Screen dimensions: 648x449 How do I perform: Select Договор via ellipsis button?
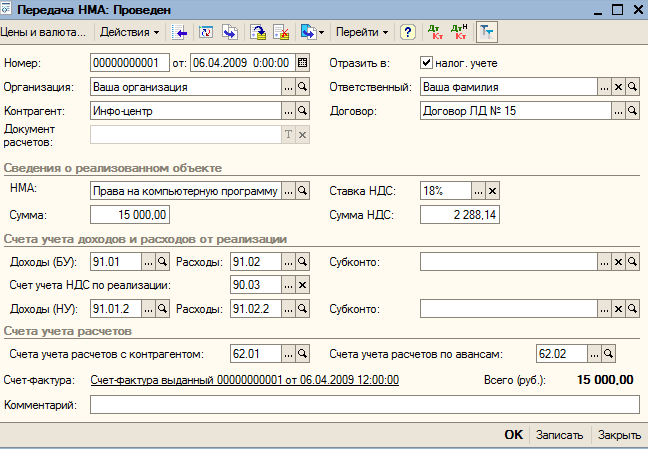click(618, 111)
